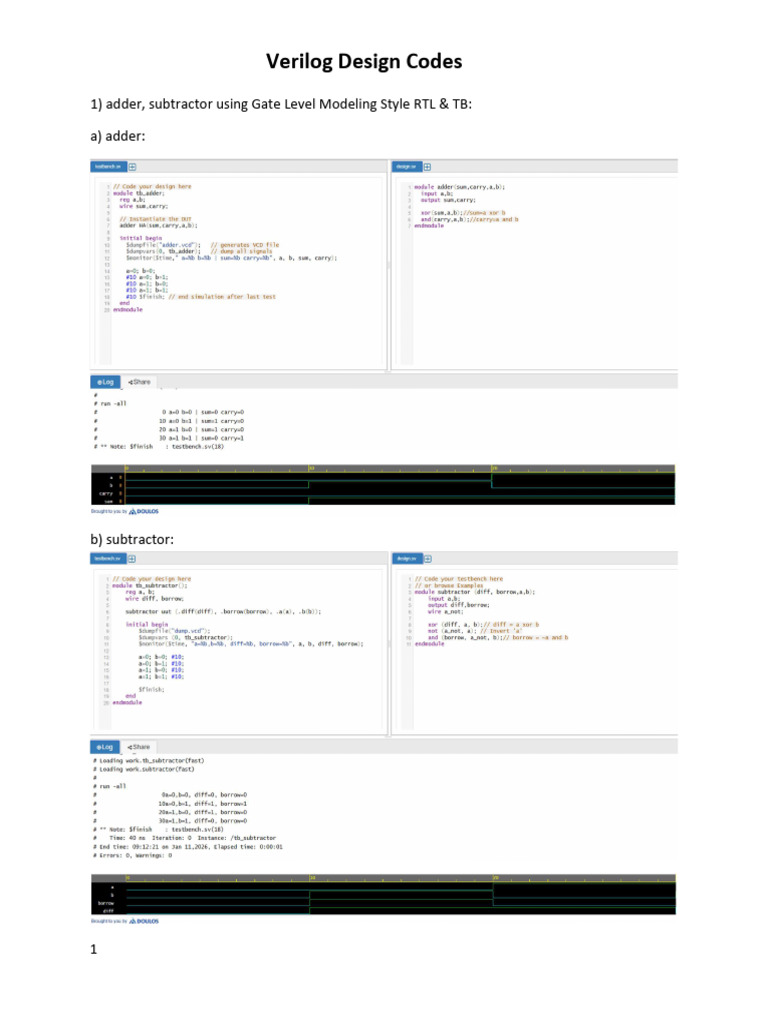Click the 'module tb_subtractor();' code line

[150, 586]
